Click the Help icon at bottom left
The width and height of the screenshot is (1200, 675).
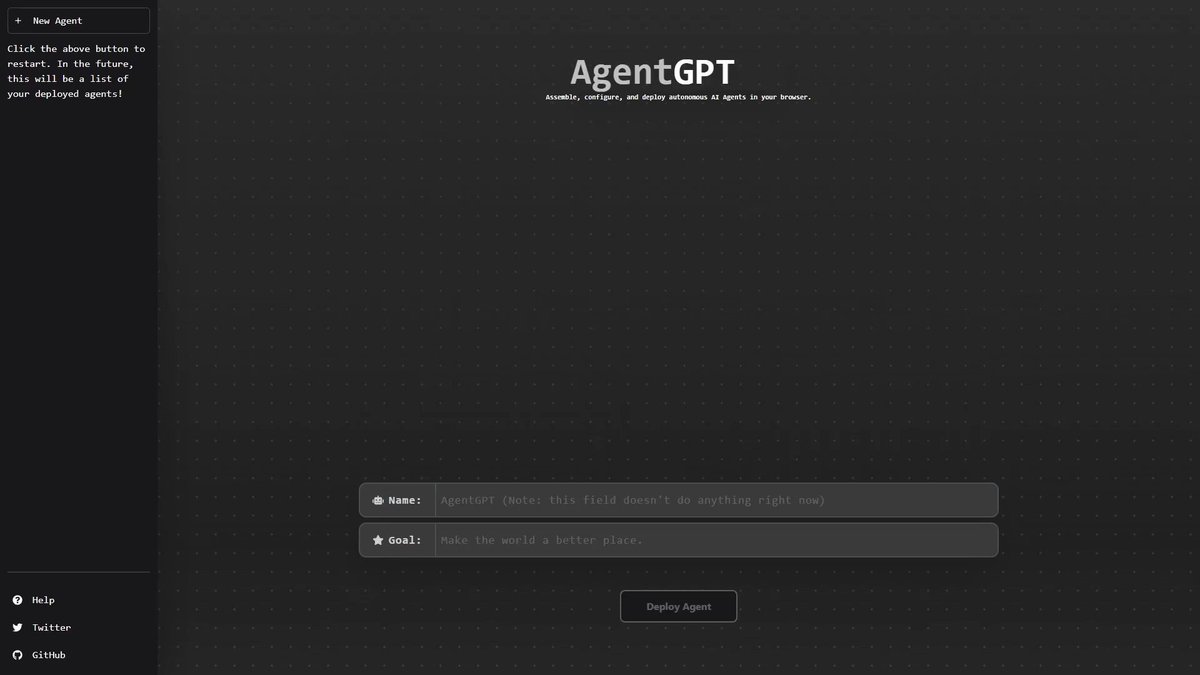[x=17, y=599]
